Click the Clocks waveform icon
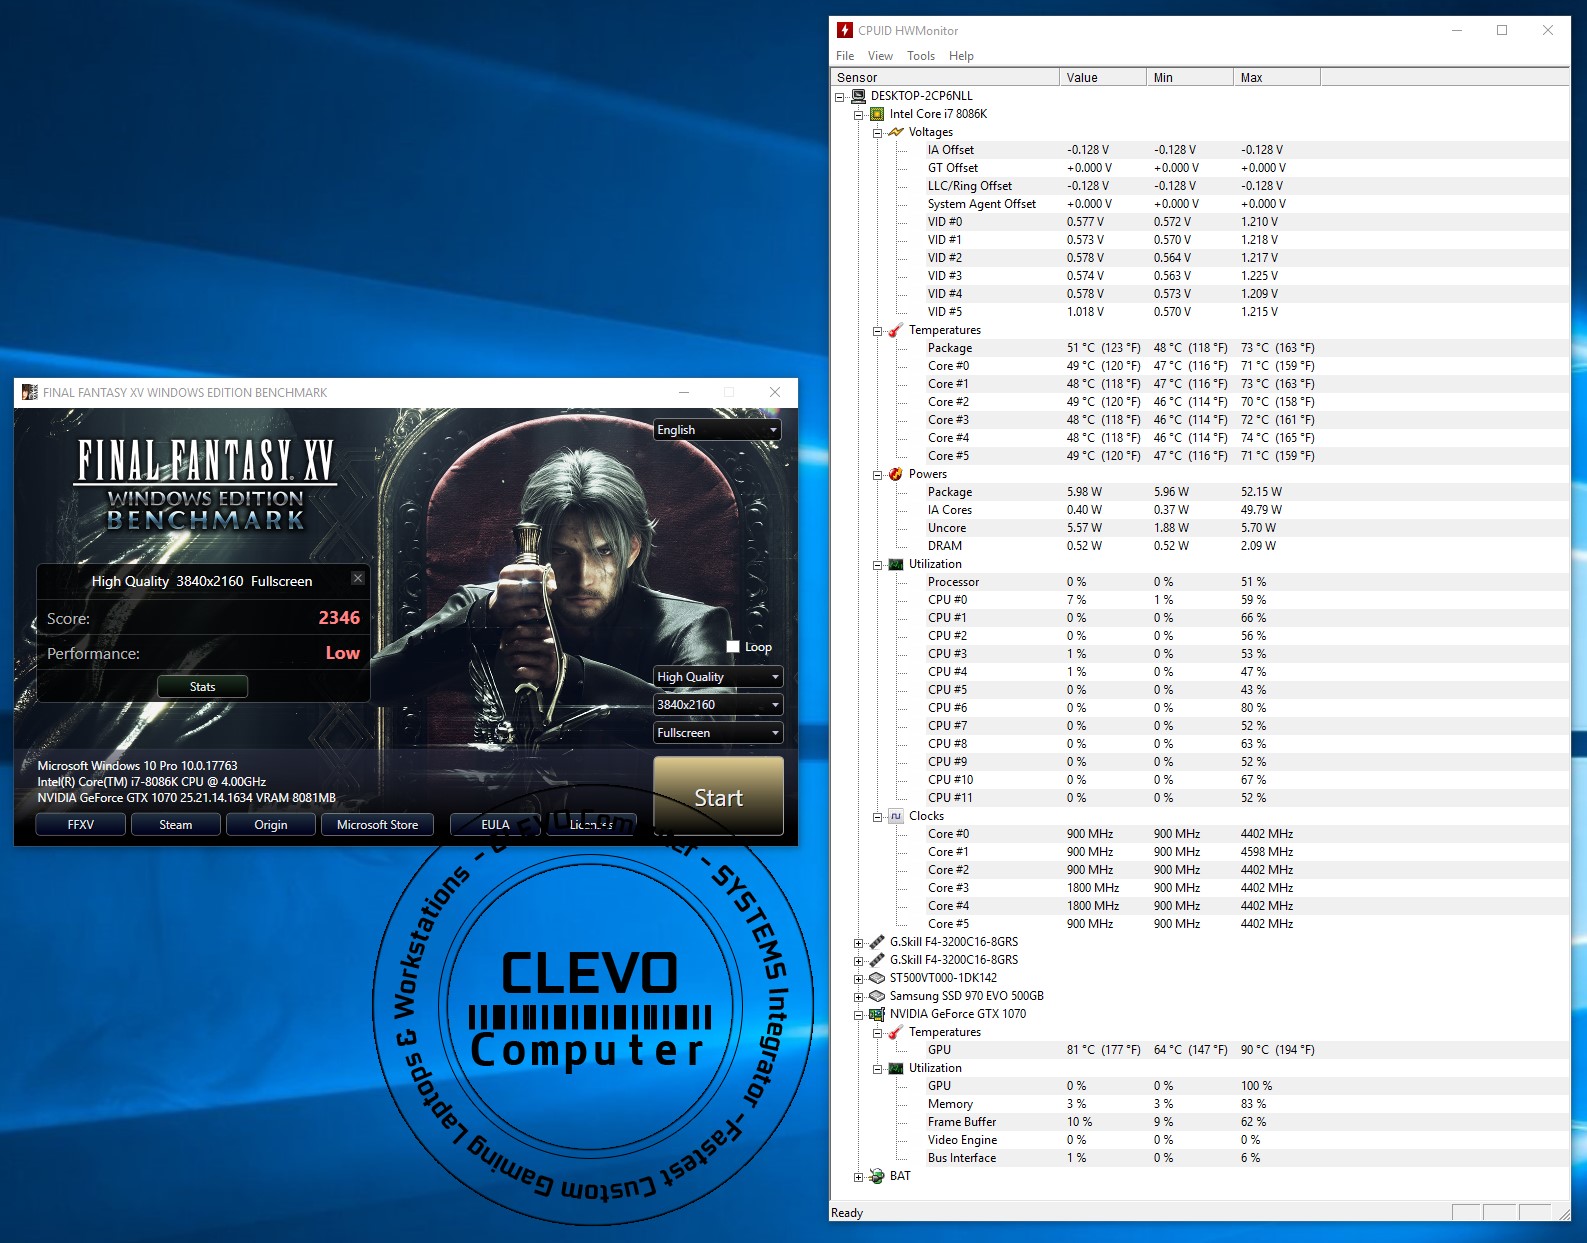 coord(896,816)
